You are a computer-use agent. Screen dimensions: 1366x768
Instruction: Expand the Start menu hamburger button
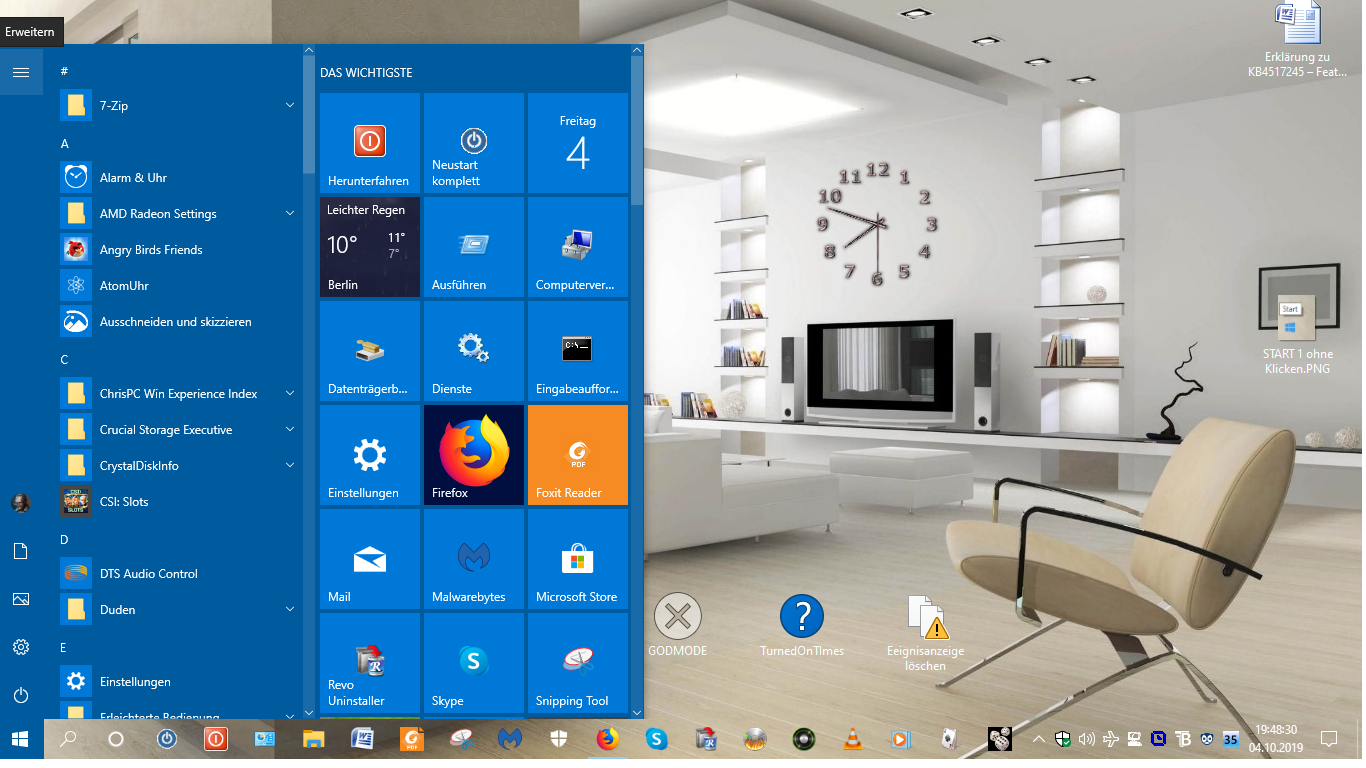pyautogui.click(x=21, y=72)
